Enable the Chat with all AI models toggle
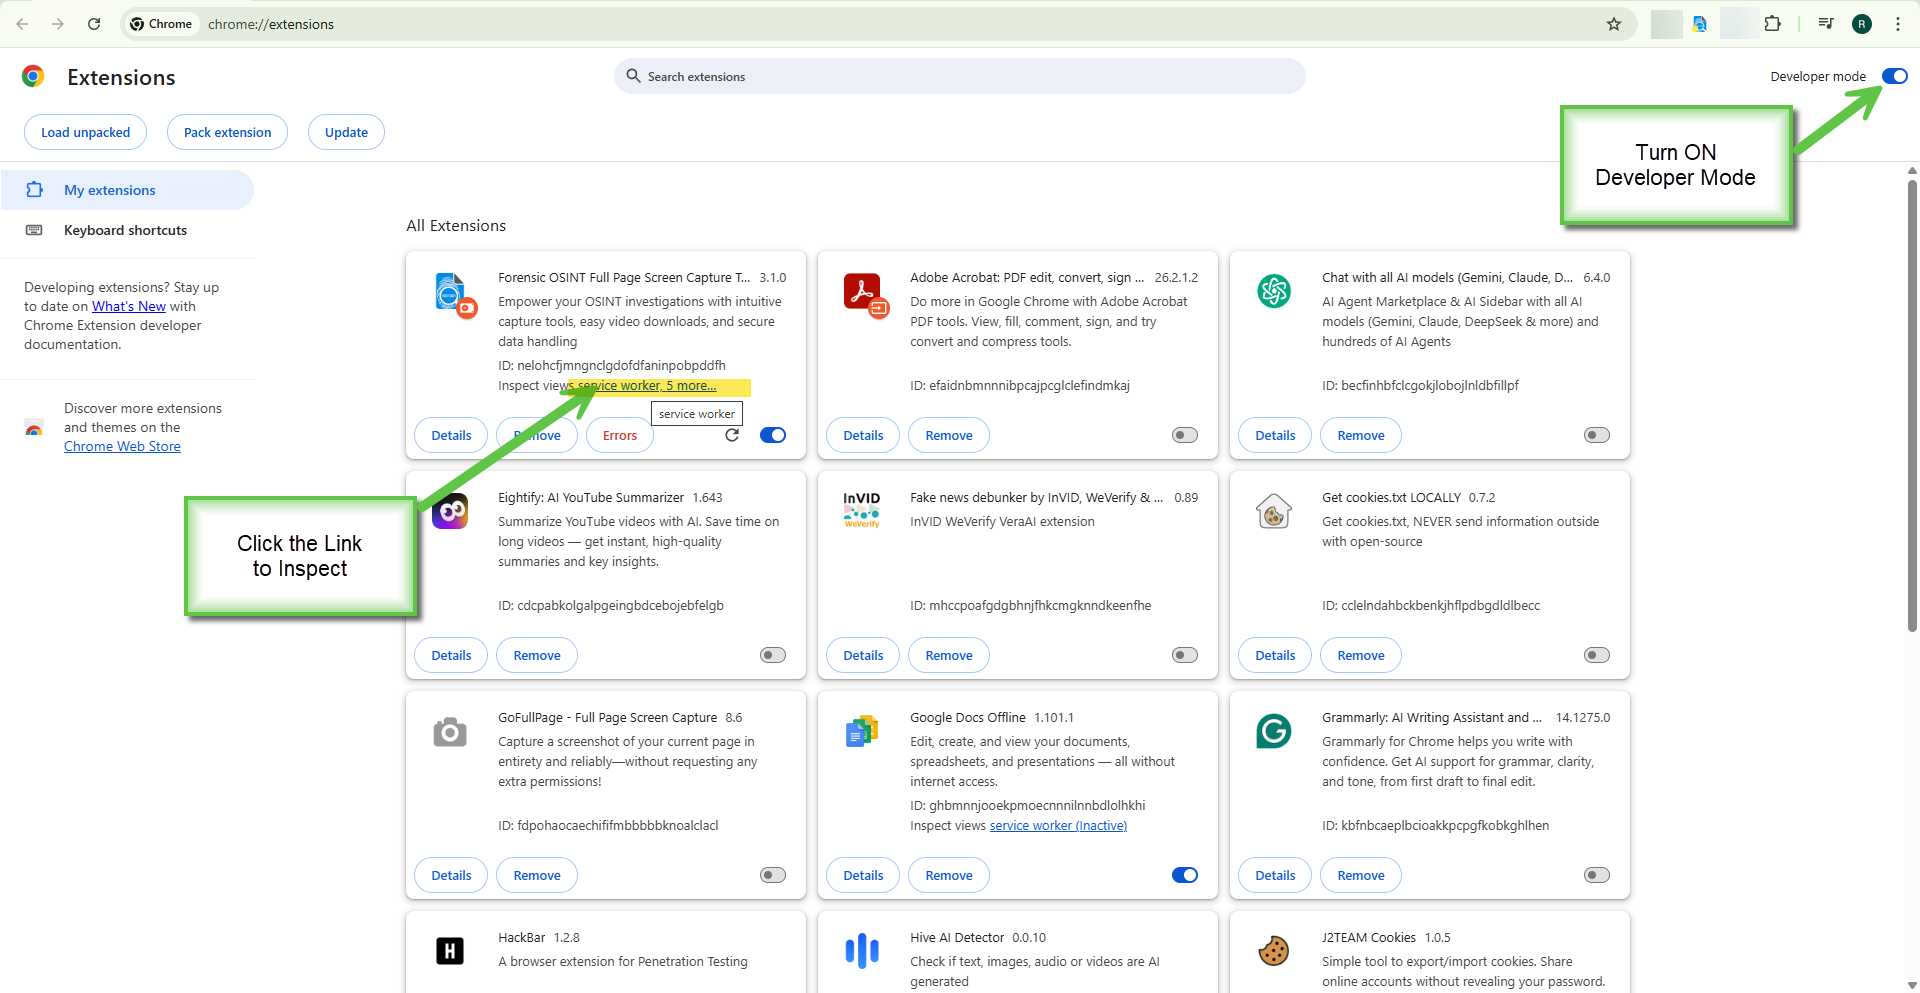1920x993 pixels. (1597, 435)
